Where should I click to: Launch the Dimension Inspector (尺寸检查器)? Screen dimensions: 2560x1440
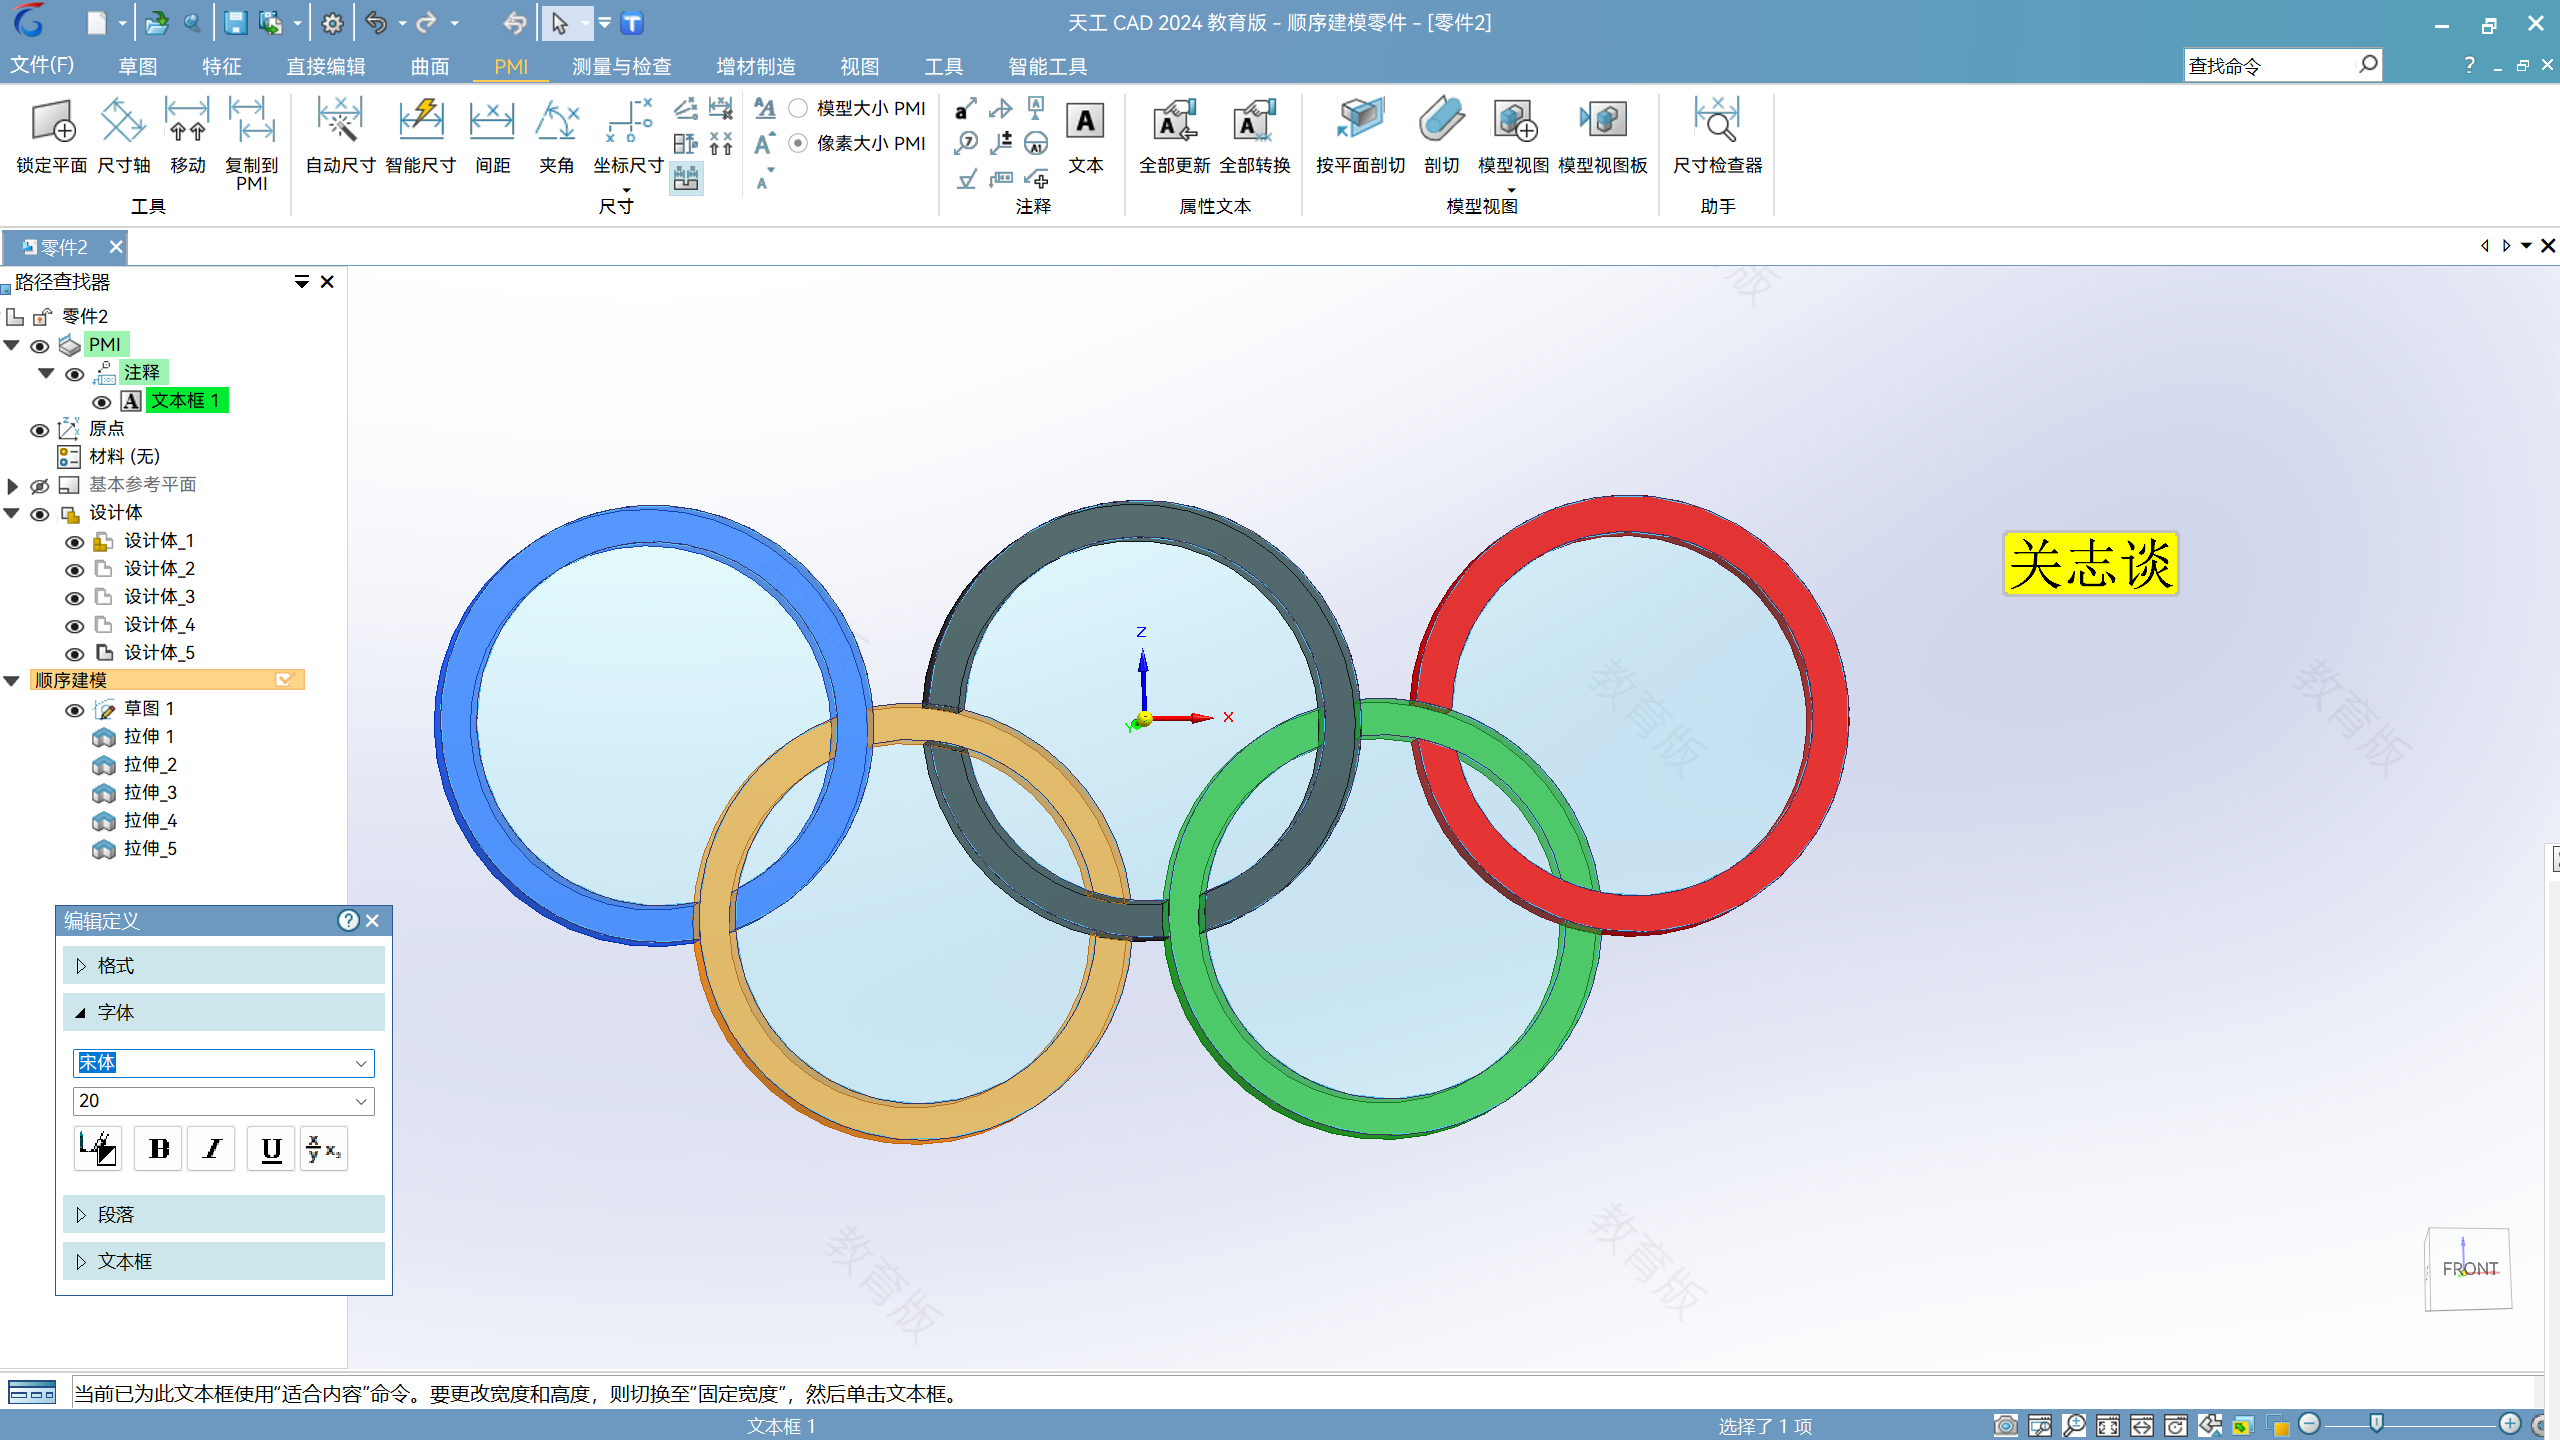click(1717, 137)
